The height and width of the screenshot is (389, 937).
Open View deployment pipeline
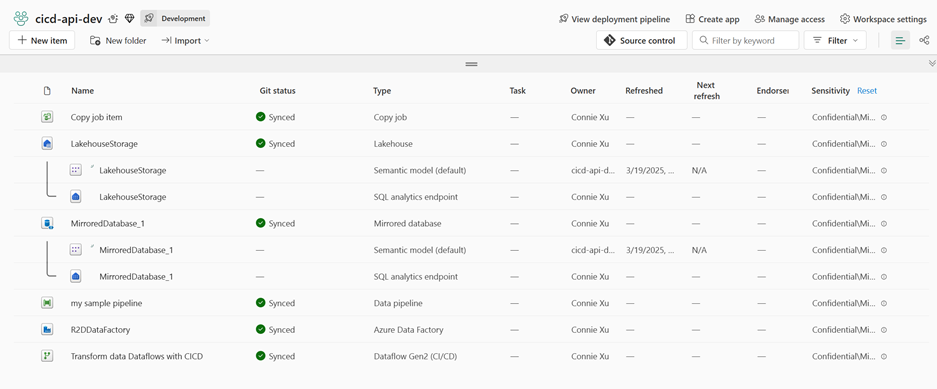(x=614, y=19)
